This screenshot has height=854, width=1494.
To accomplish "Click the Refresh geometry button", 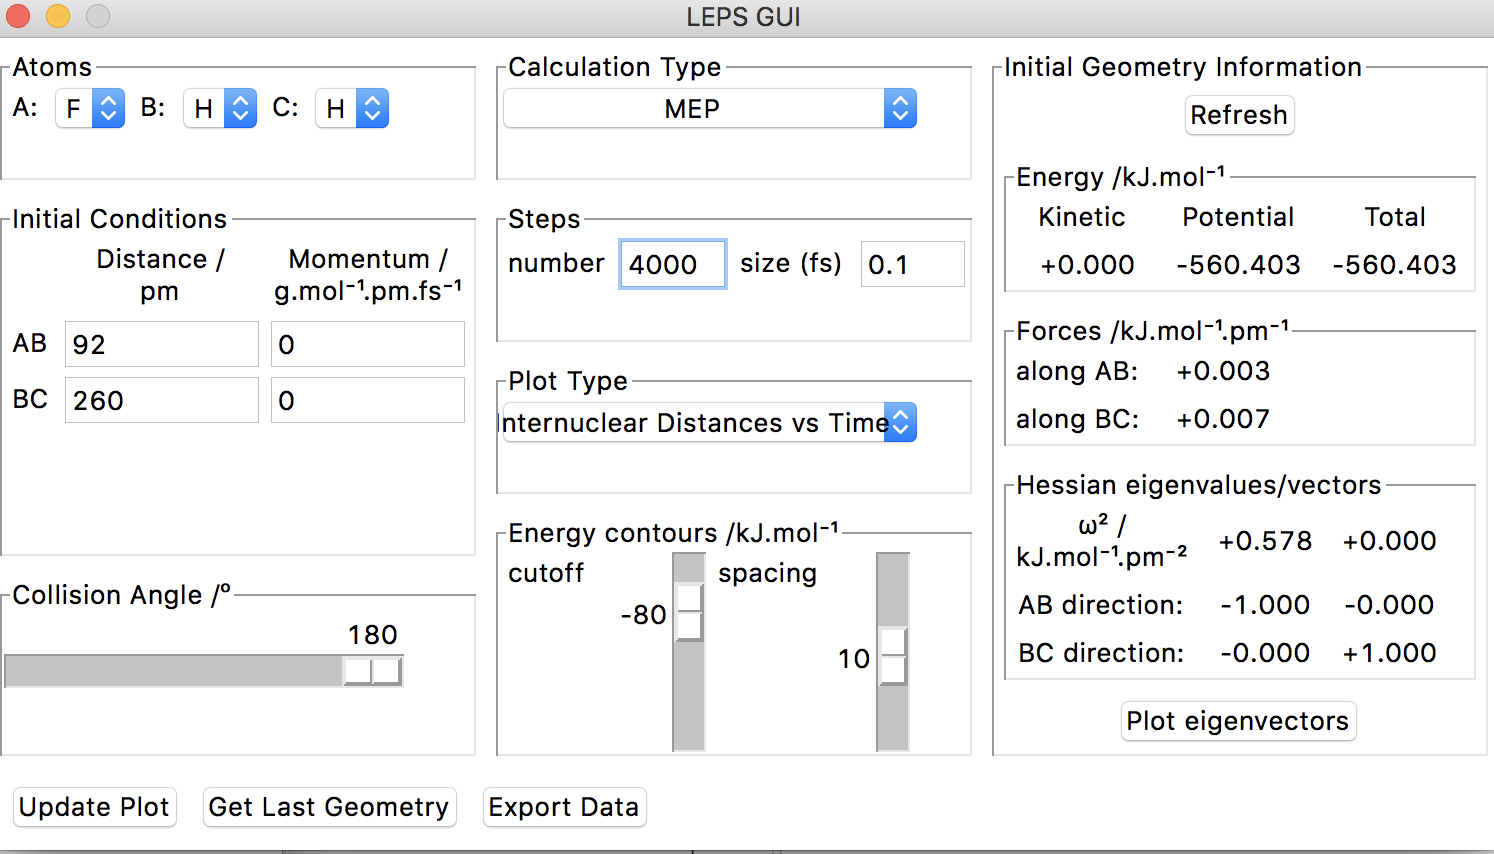I will [1239, 115].
